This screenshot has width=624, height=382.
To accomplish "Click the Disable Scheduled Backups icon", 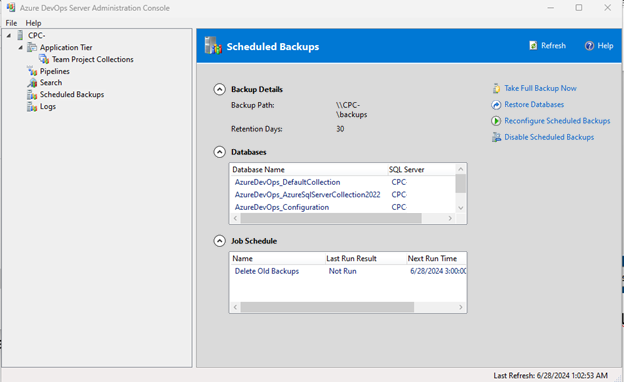I will 496,137.
